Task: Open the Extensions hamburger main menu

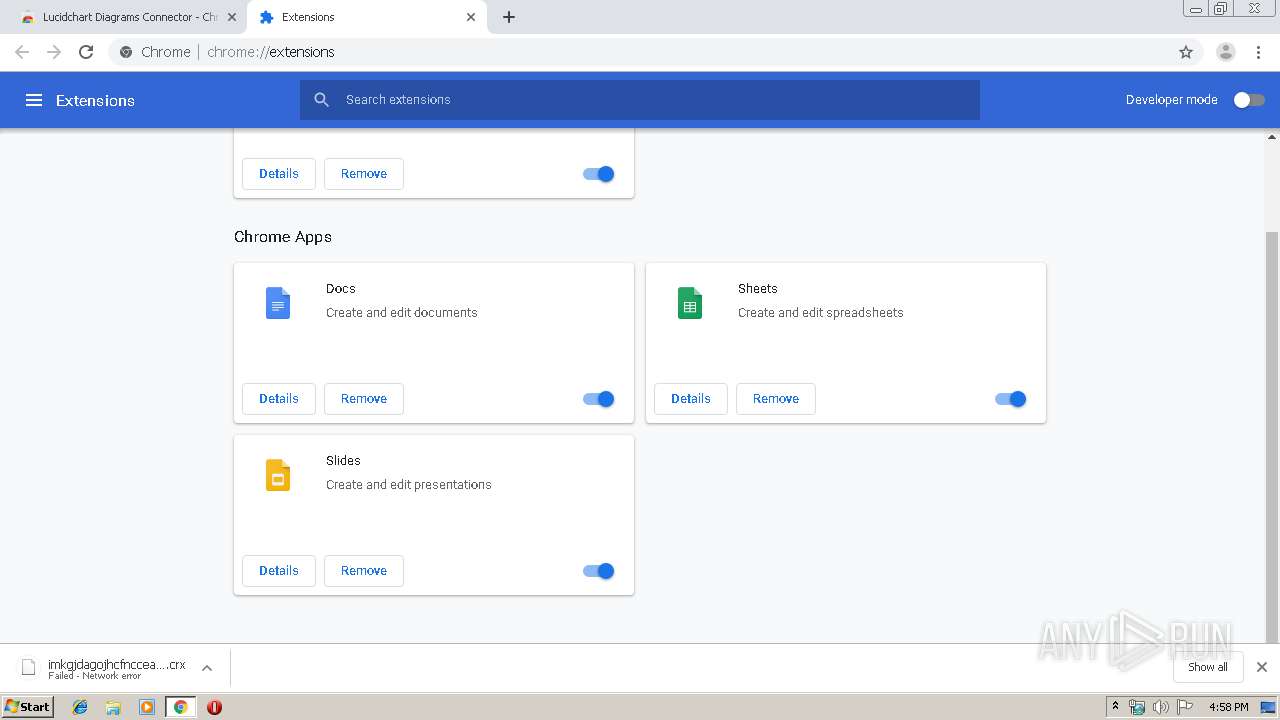Action: 34,100
